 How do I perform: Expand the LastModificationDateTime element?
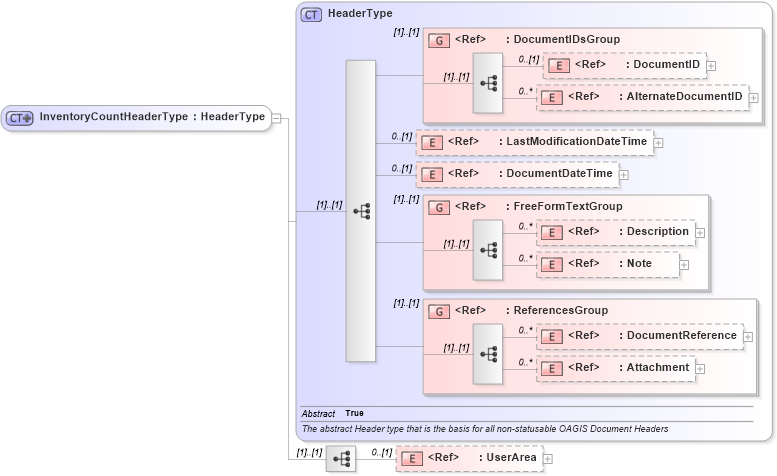coord(658,143)
